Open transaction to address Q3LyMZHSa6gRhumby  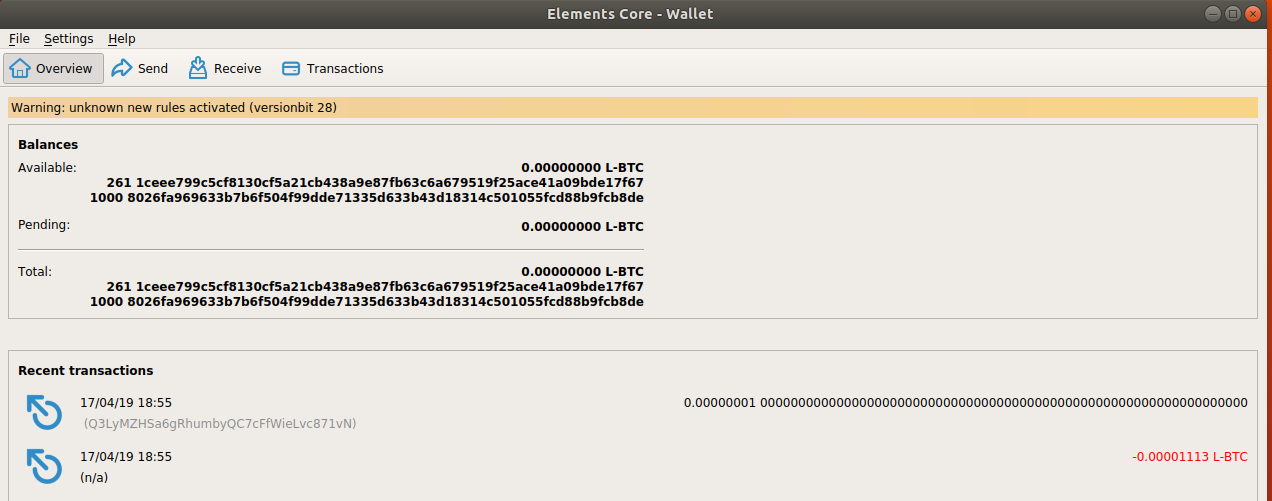pyautogui.click(x=219, y=423)
